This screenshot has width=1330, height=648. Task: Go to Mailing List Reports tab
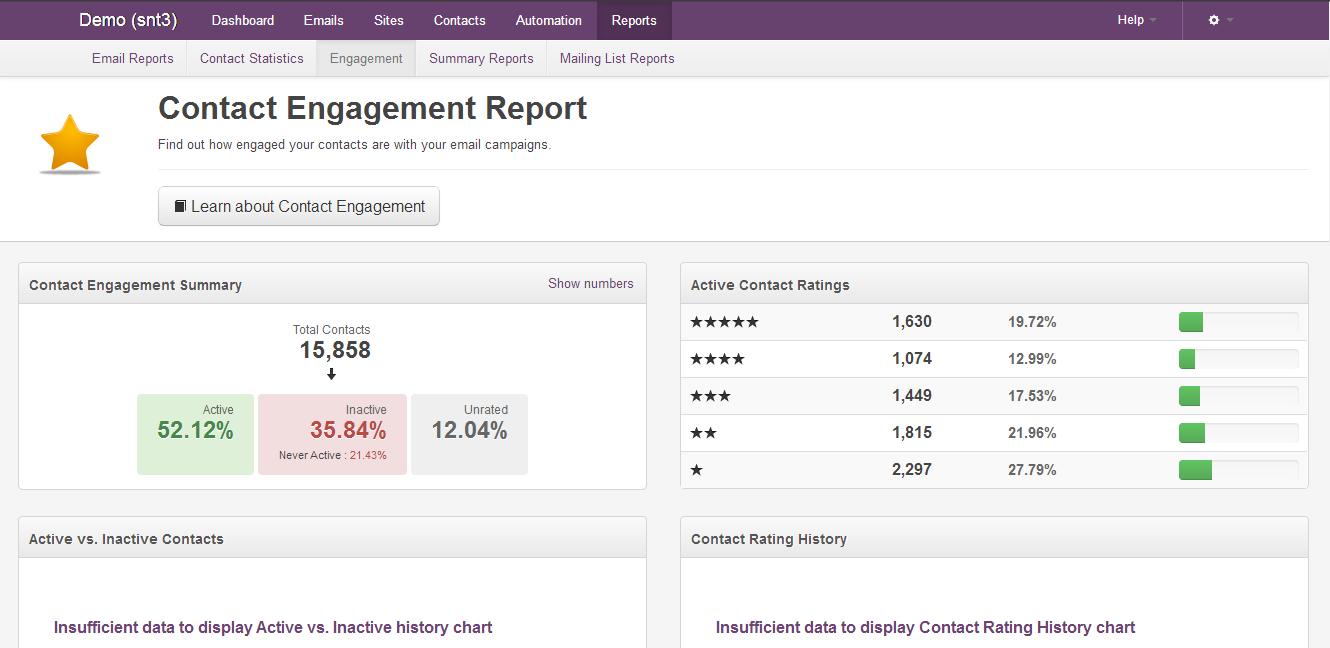coord(616,59)
